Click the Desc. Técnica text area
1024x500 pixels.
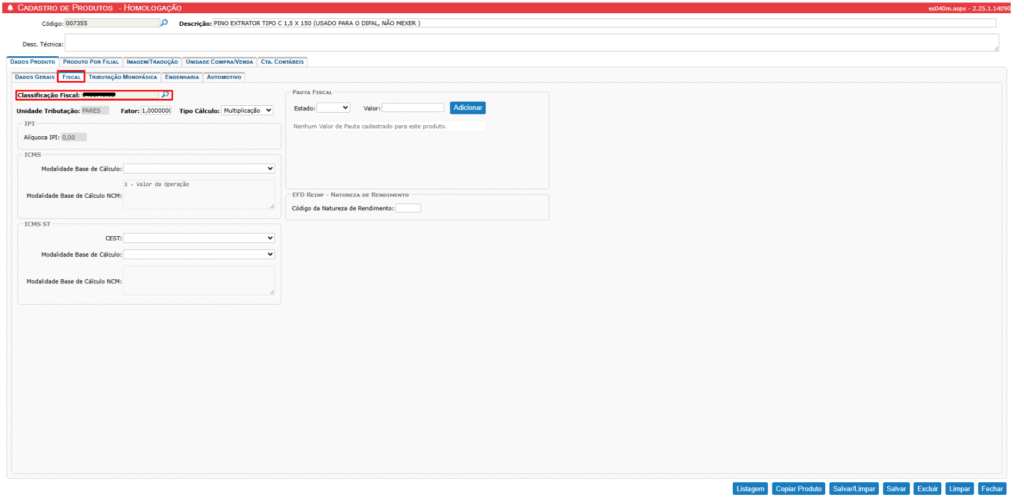530,43
